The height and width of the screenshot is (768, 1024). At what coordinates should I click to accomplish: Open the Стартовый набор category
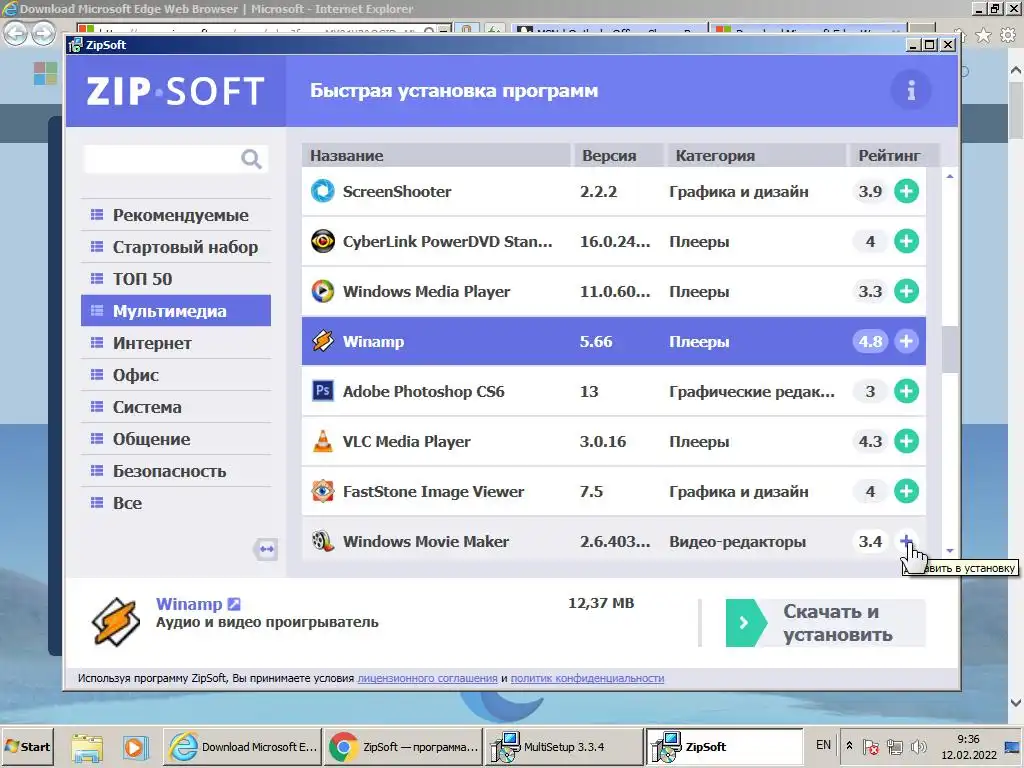pyautogui.click(x=176, y=247)
